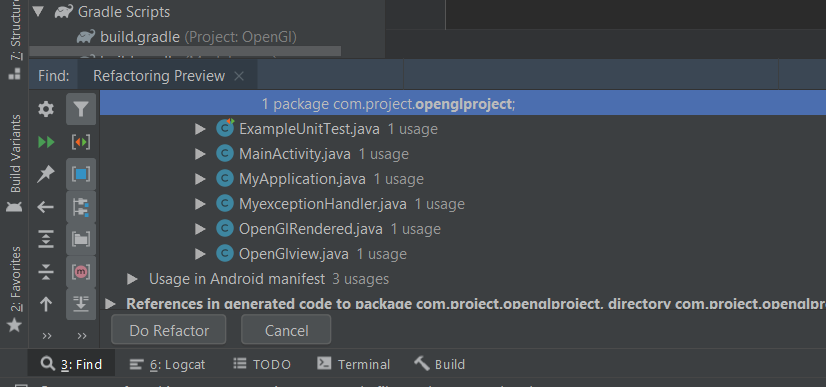The image size is (826, 387).
Task: Select OpenGlview.java class icon
Action: (225, 254)
